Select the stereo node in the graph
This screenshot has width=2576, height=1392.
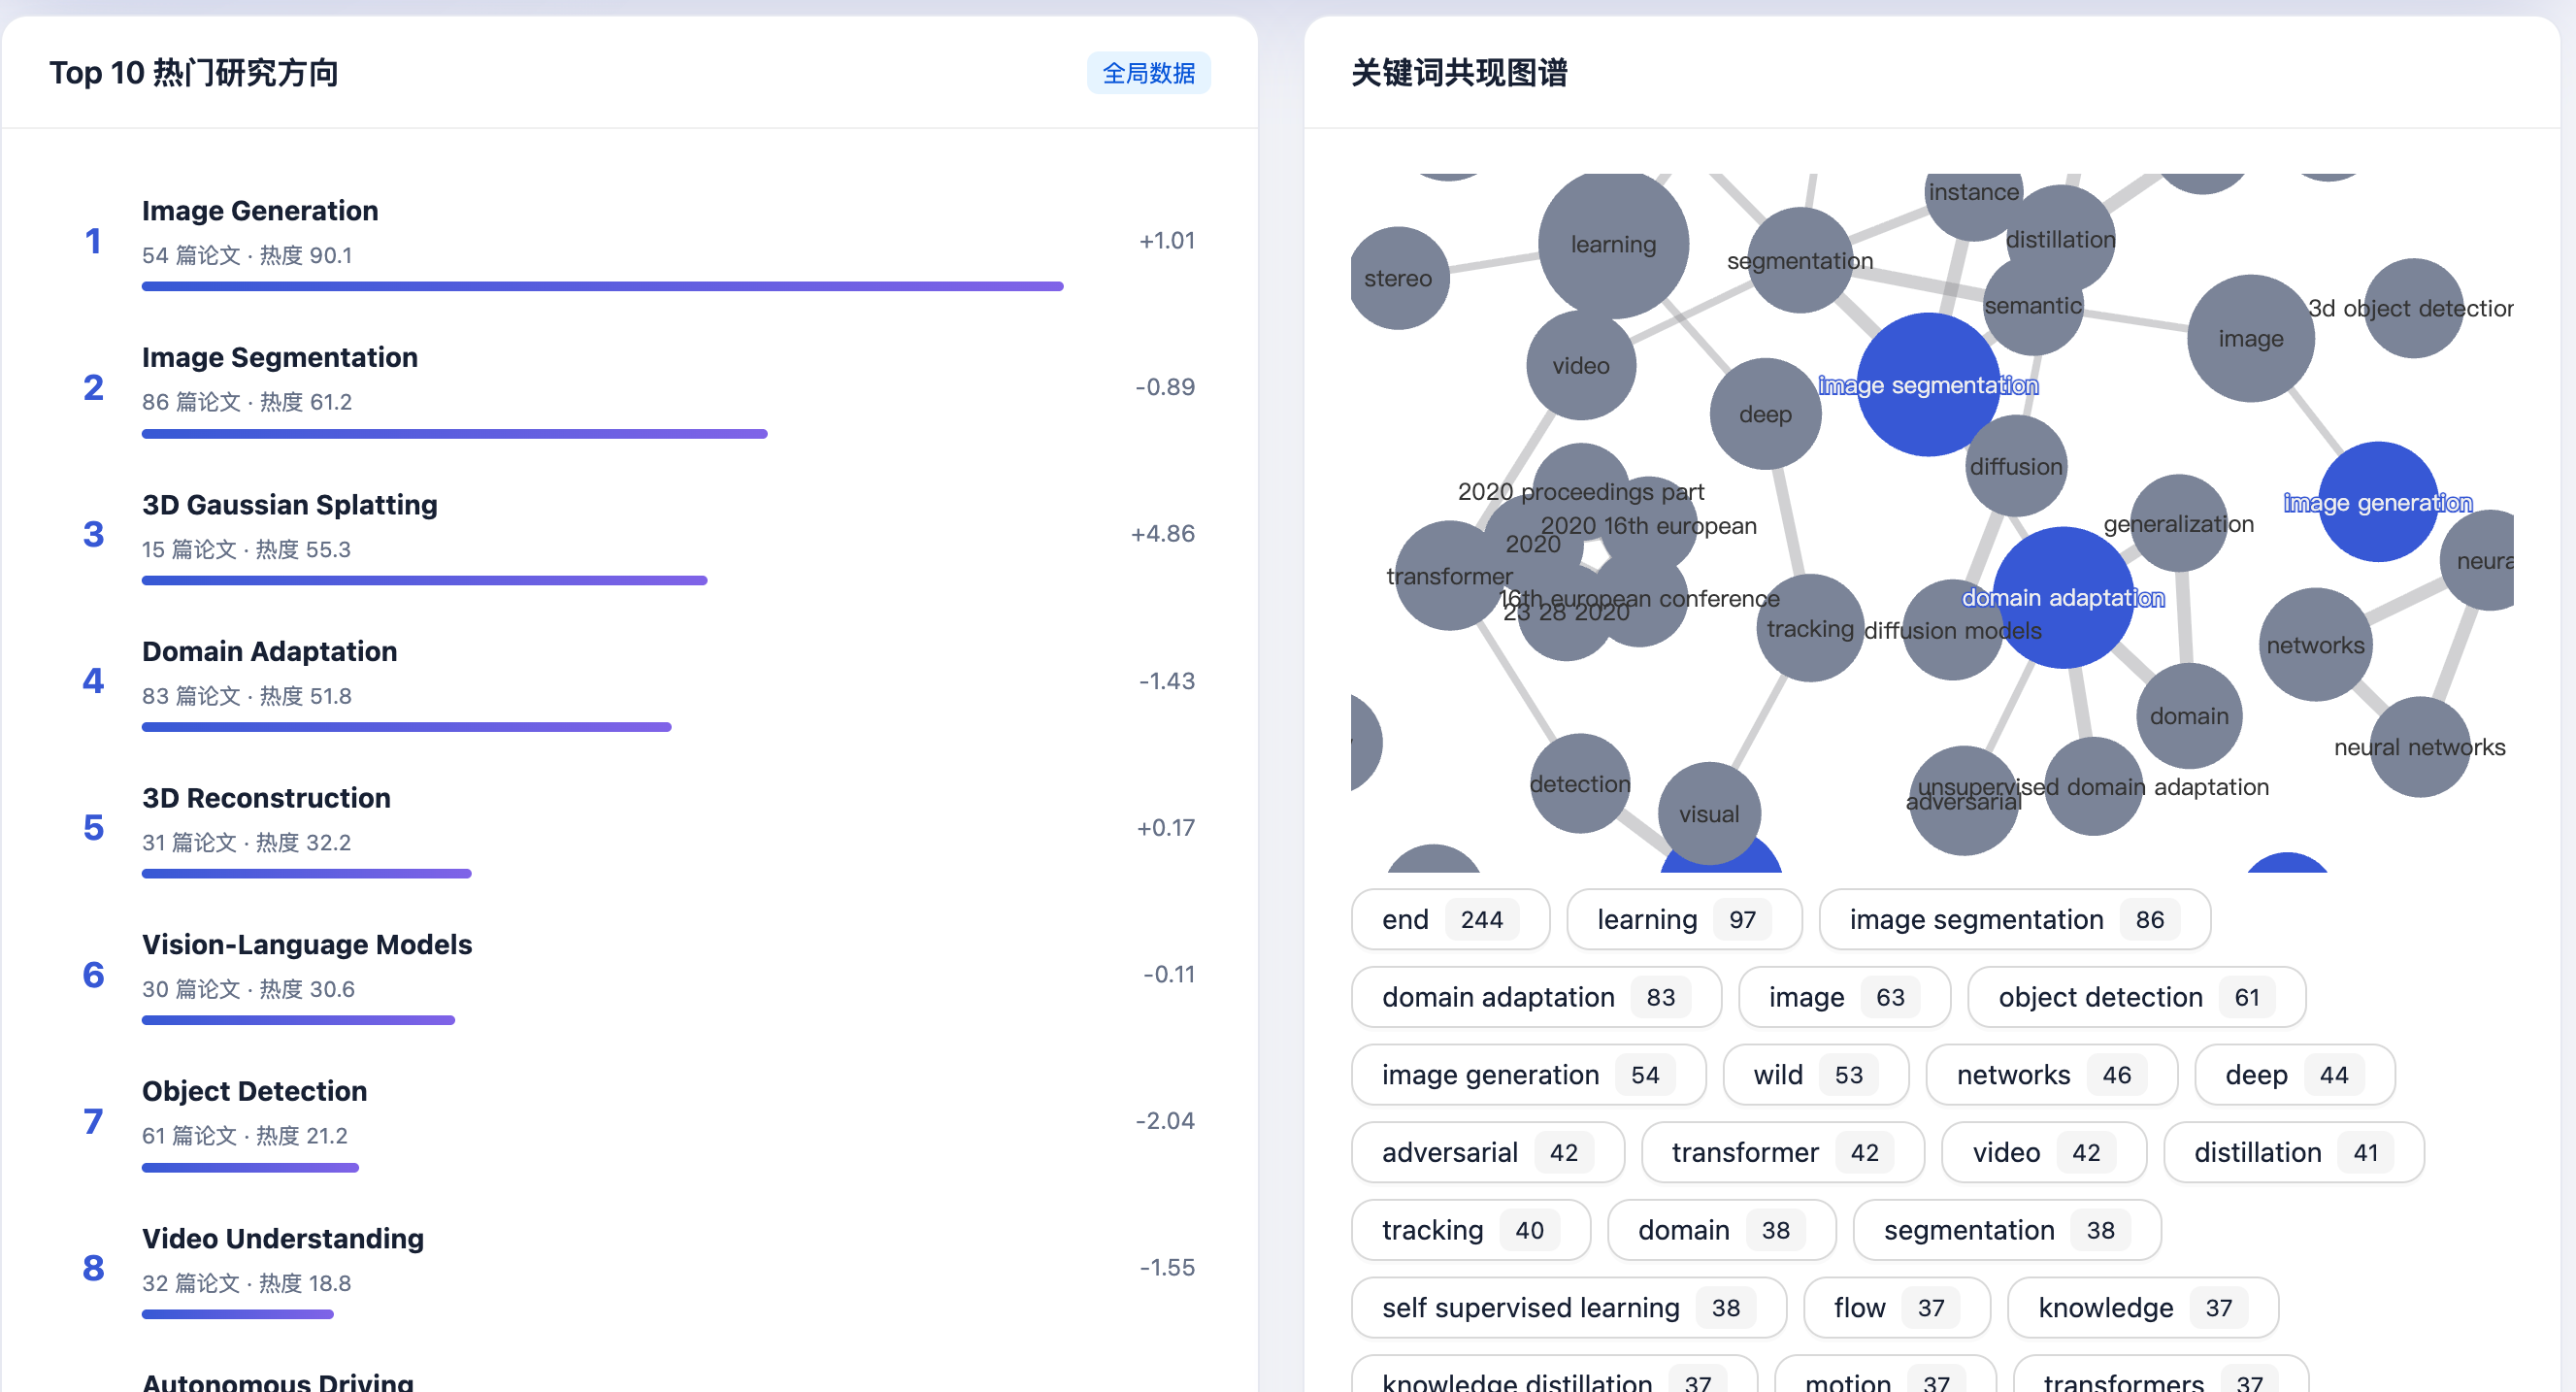point(1398,278)
